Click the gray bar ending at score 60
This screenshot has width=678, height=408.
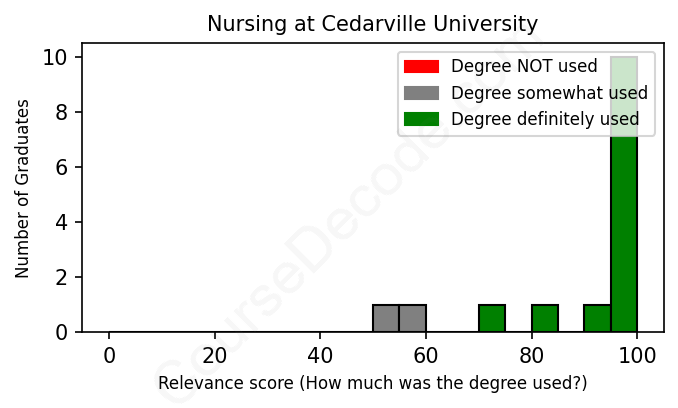412,318
